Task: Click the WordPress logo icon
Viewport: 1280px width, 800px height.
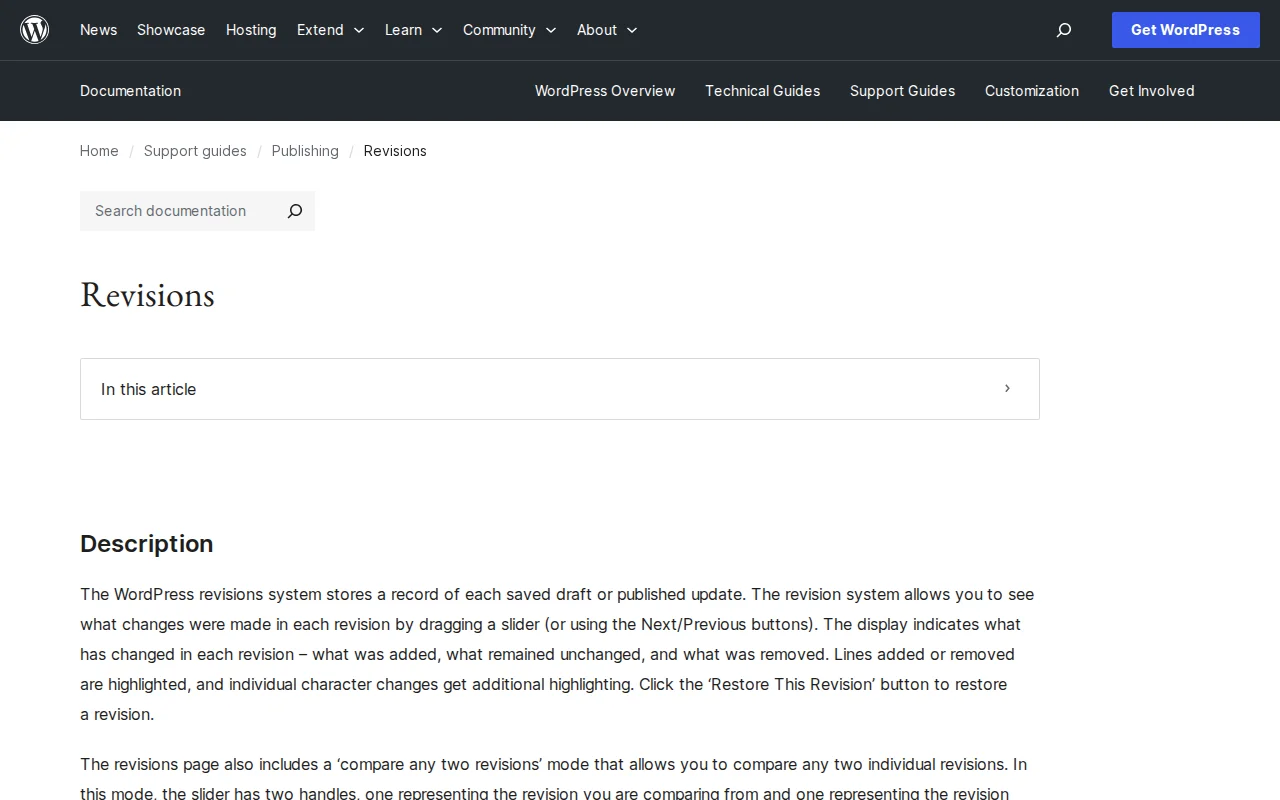Action: [34, 29]
